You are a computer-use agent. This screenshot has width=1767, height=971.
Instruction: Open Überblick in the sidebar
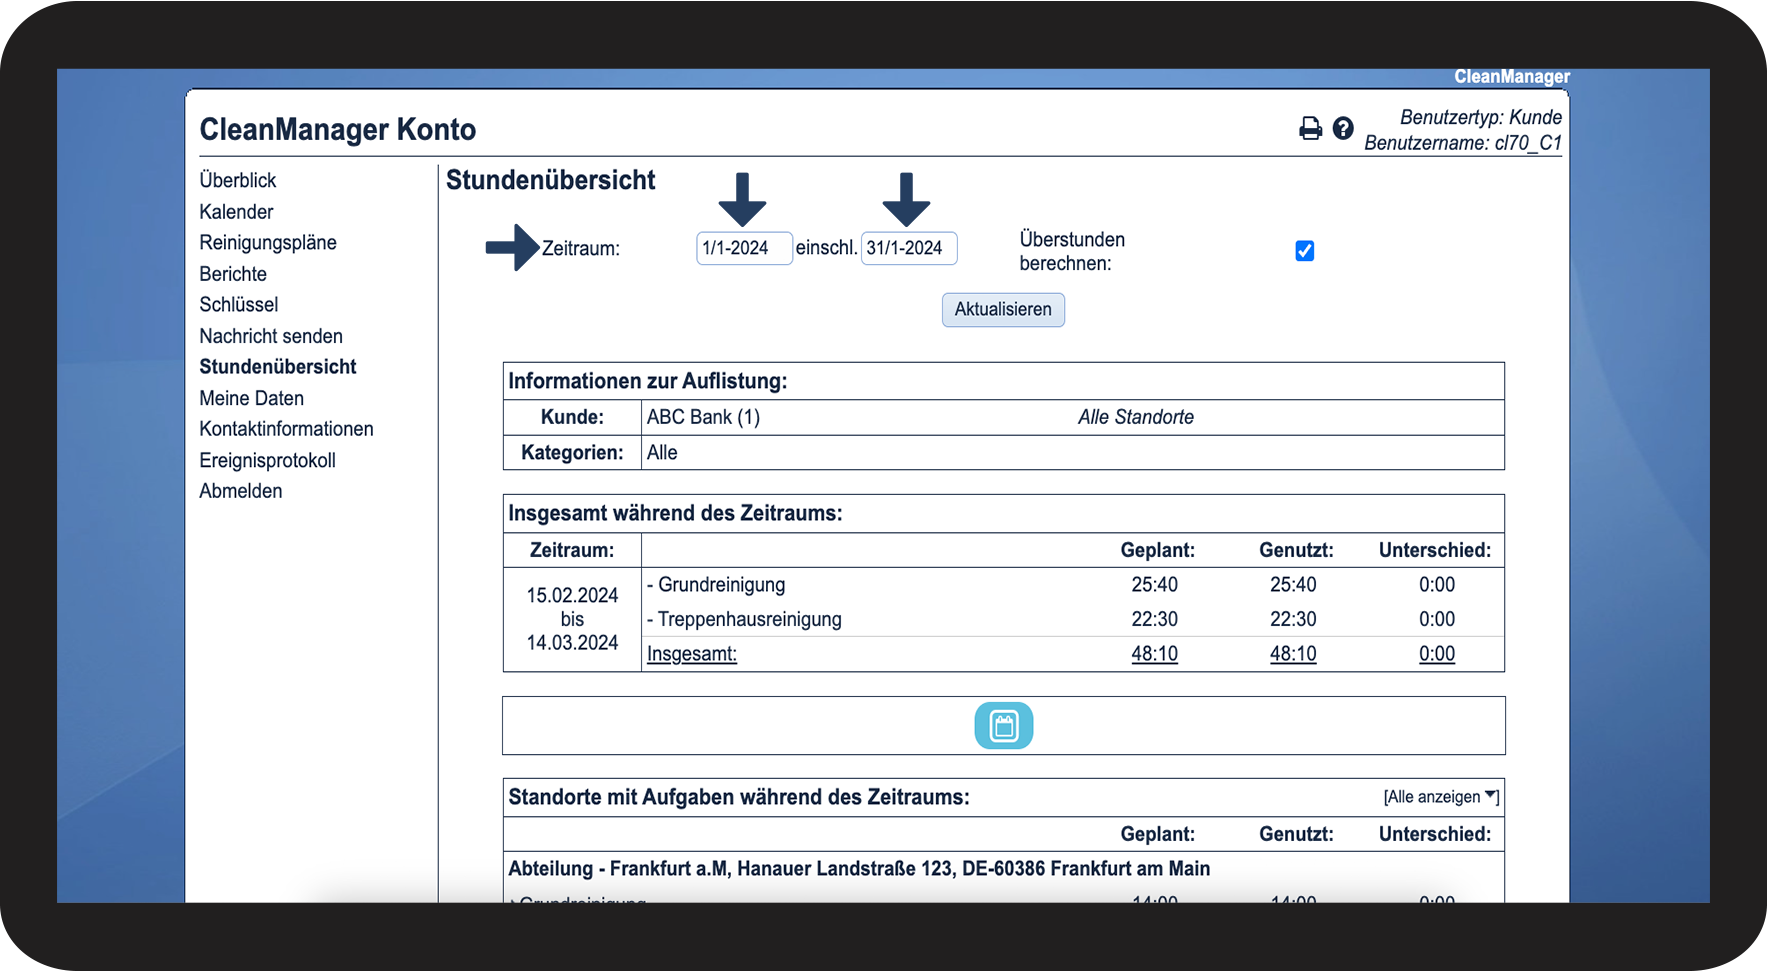click(238, 180)
